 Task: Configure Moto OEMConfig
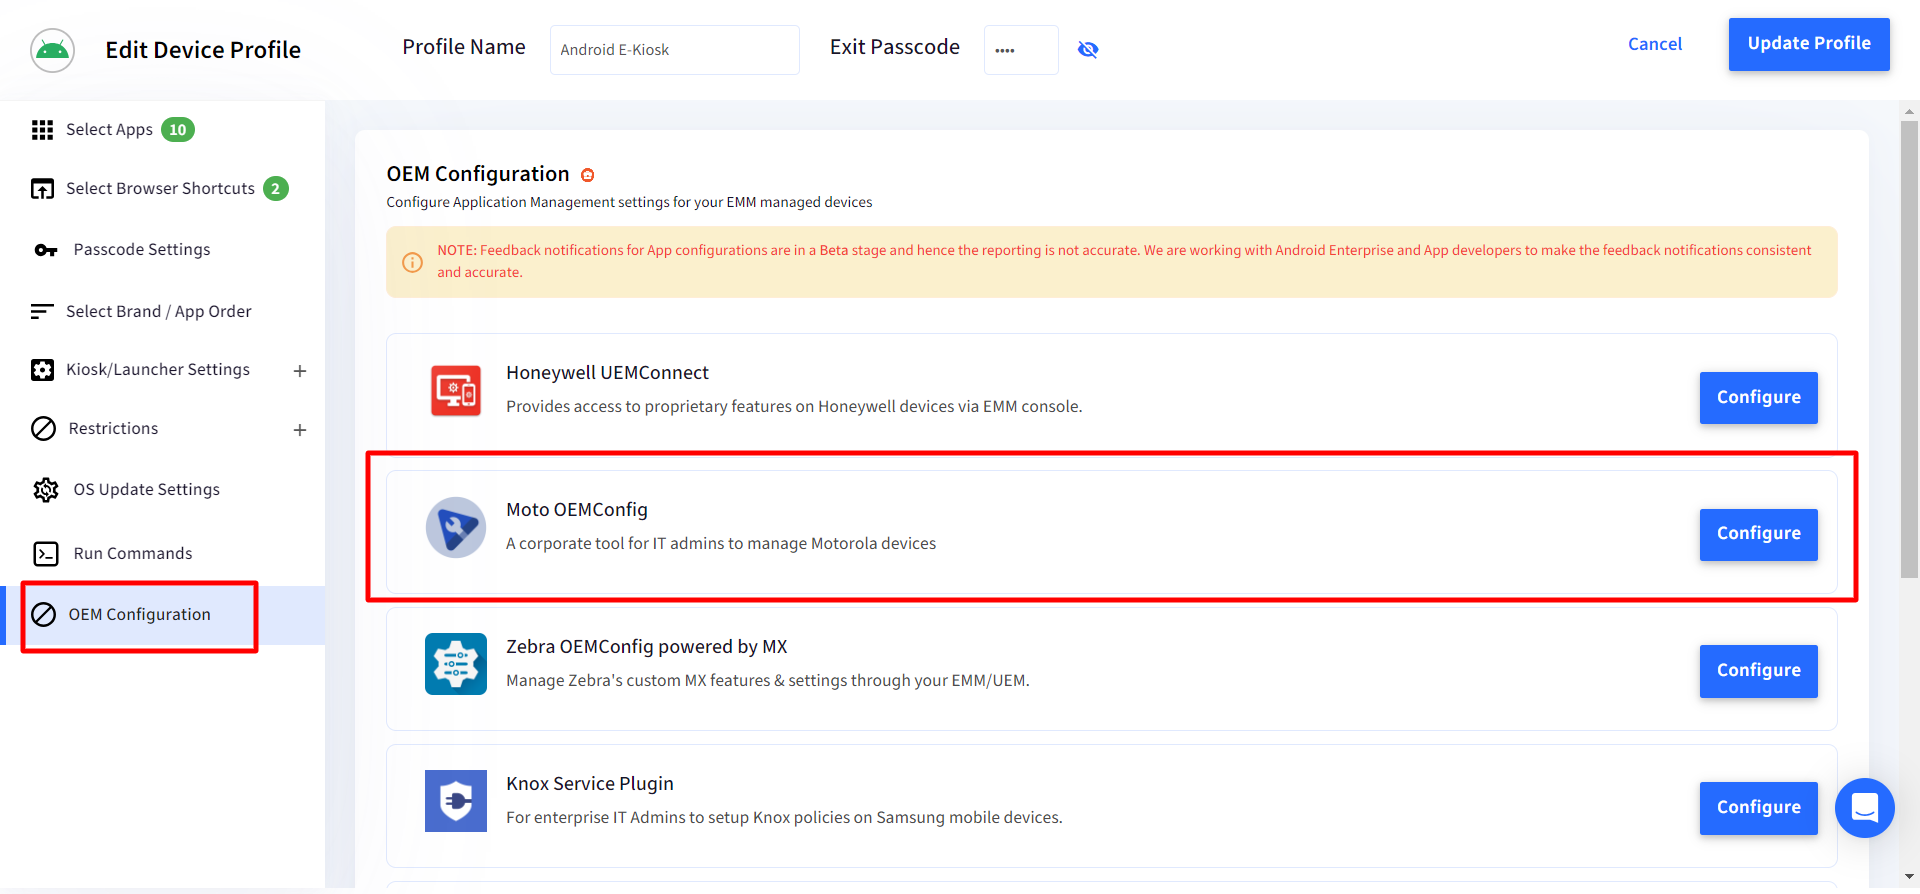pyautogui.click(x=1758, y=534)
